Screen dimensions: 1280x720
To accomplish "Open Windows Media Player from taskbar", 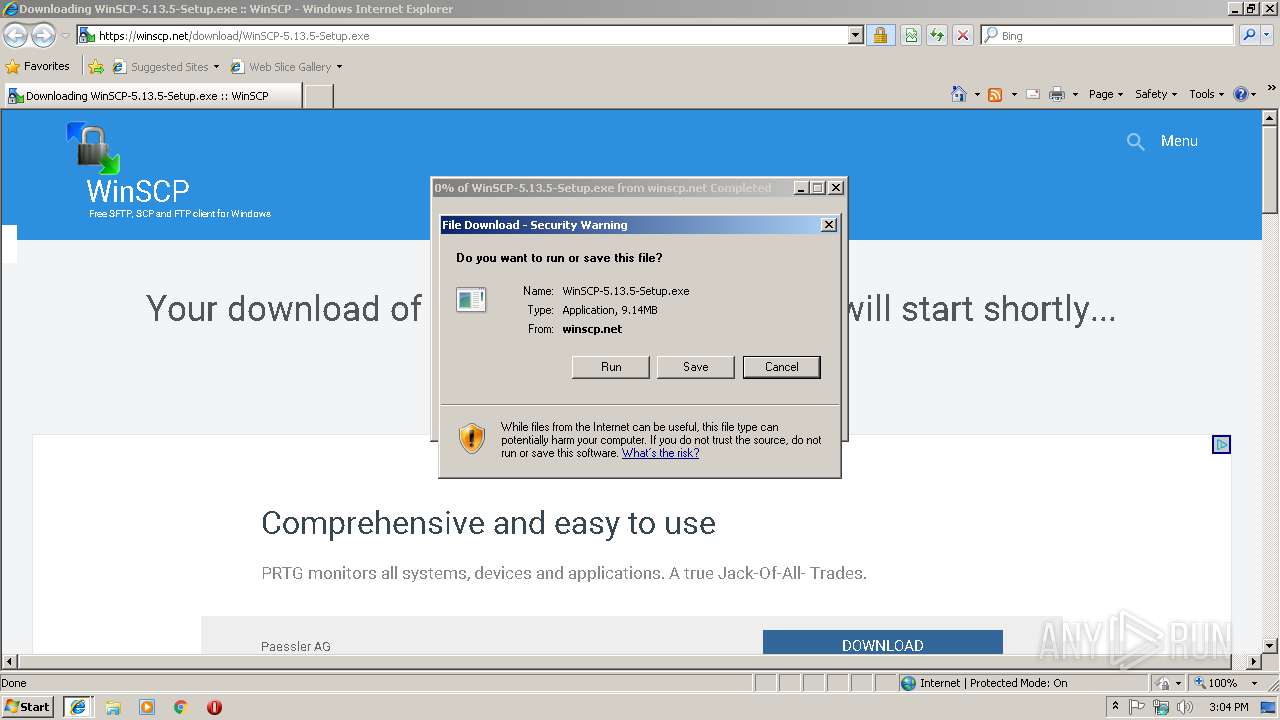I will tap(147, 707).
